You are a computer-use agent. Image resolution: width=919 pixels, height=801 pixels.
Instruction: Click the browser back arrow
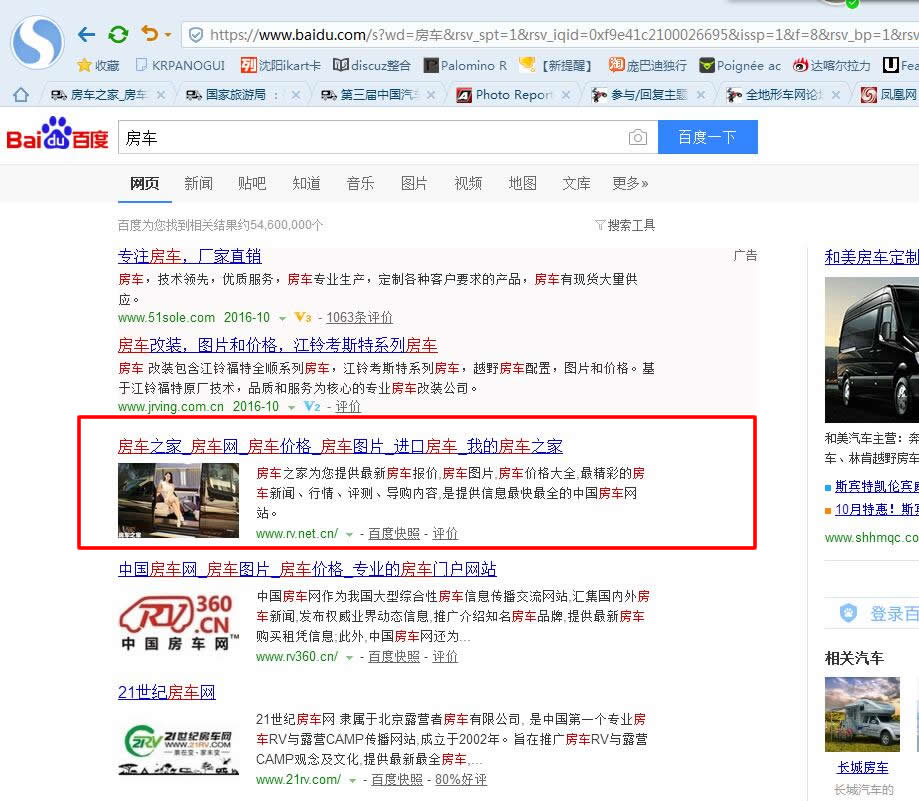pos(87,35)
